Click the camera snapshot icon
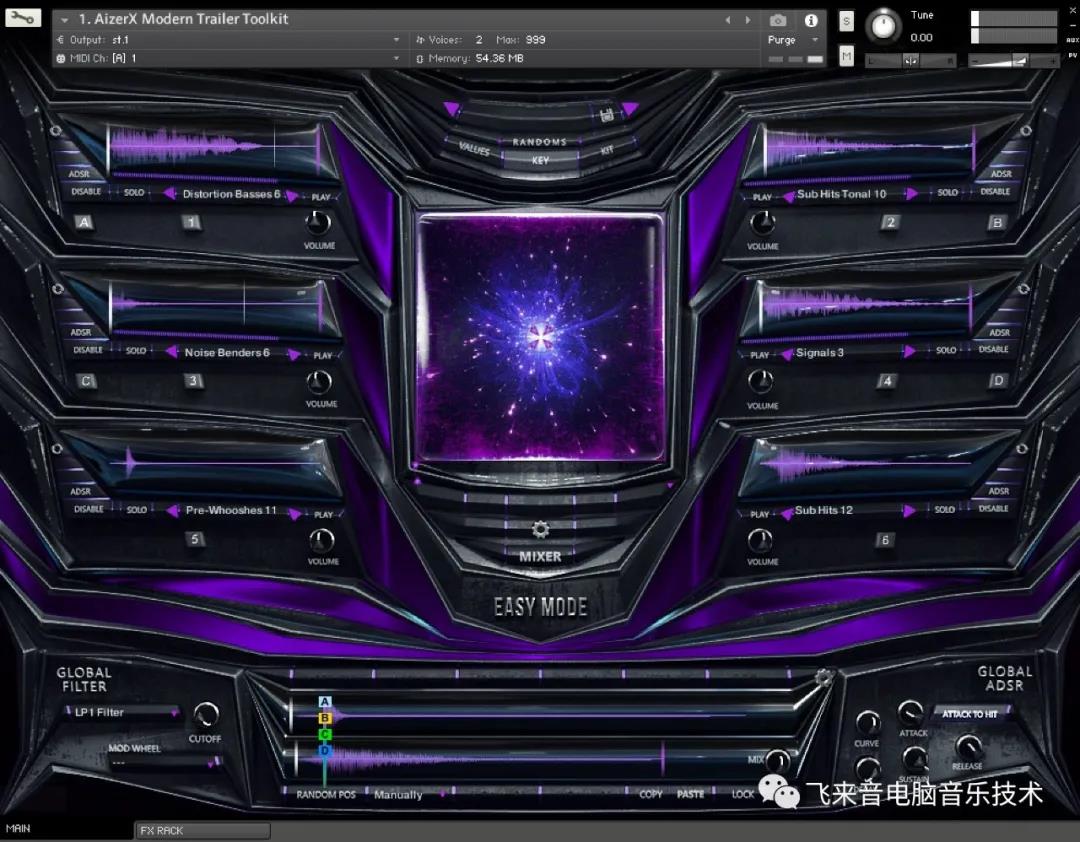The width and height of the screenshot is (1080, 842). [x=778, y=21]
